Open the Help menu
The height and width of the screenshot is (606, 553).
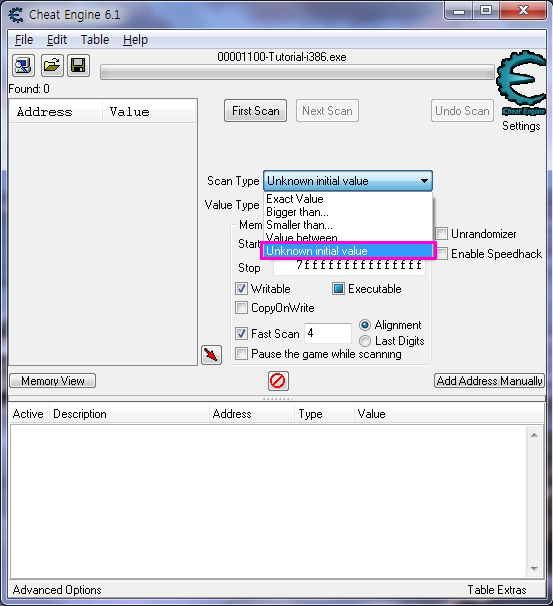tap(135, 39)
